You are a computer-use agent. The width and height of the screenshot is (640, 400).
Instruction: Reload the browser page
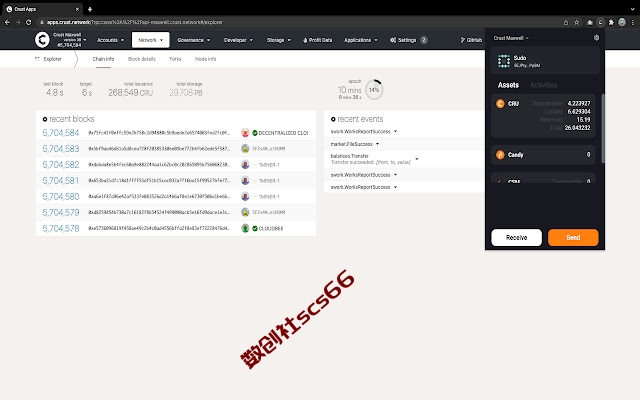point(29,22)
